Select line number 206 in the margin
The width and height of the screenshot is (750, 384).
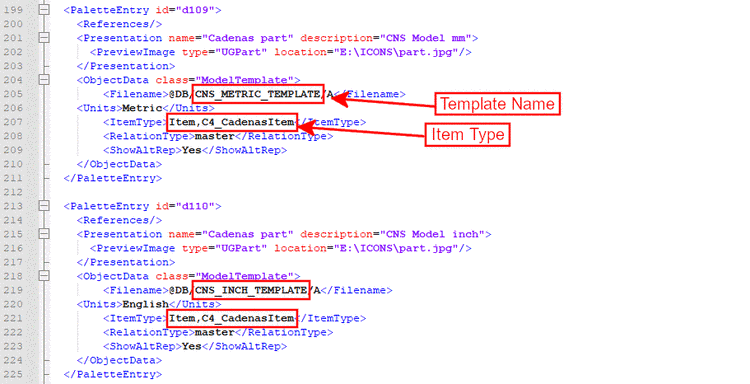click(x=13, y=108)
